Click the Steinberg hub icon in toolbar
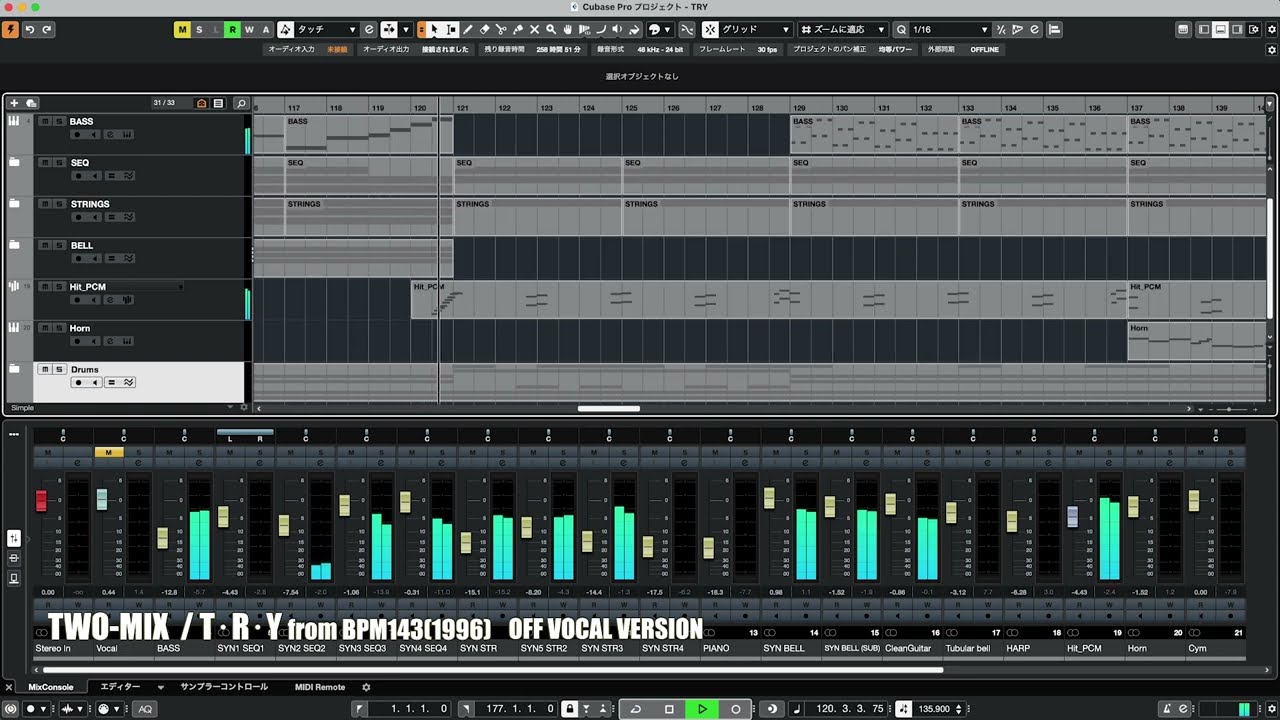Image resolution: width=1280 pixels, height=720 pixels. coord(10,30)
